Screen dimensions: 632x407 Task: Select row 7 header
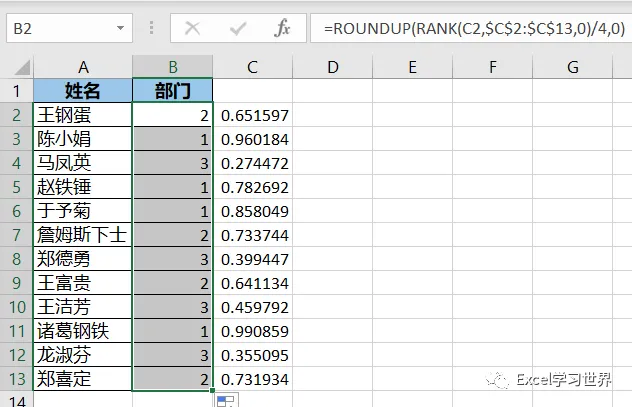[x=17, y=235]
